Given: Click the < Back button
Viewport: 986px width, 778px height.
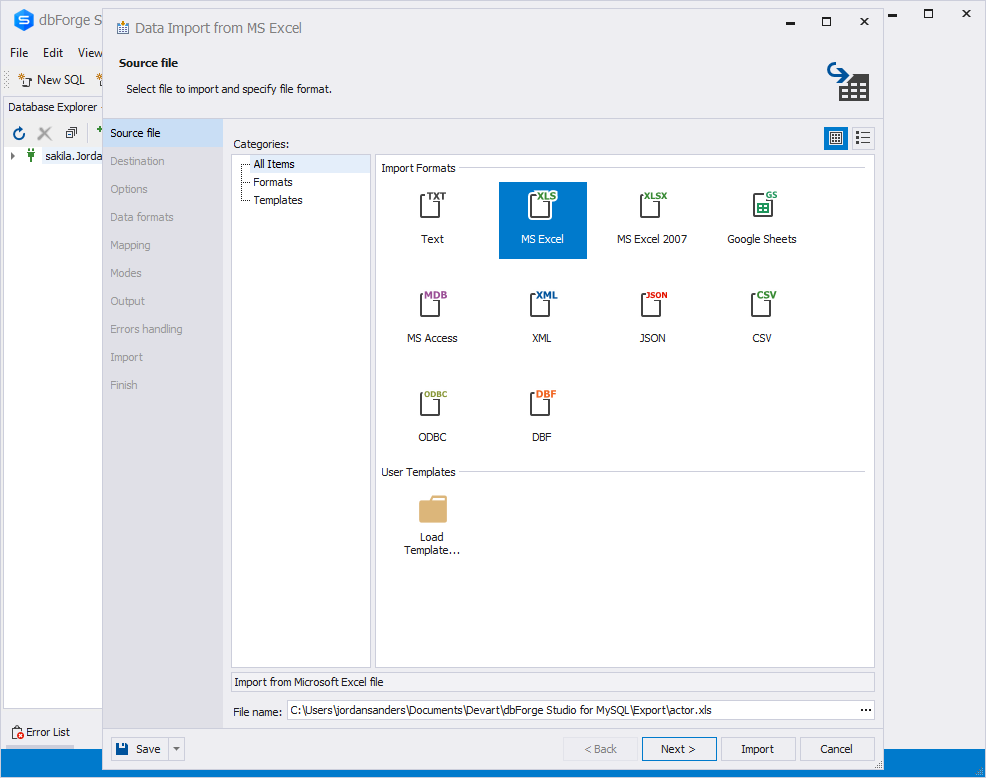Looking at the screenshot, I should click(x=601, y=749).
